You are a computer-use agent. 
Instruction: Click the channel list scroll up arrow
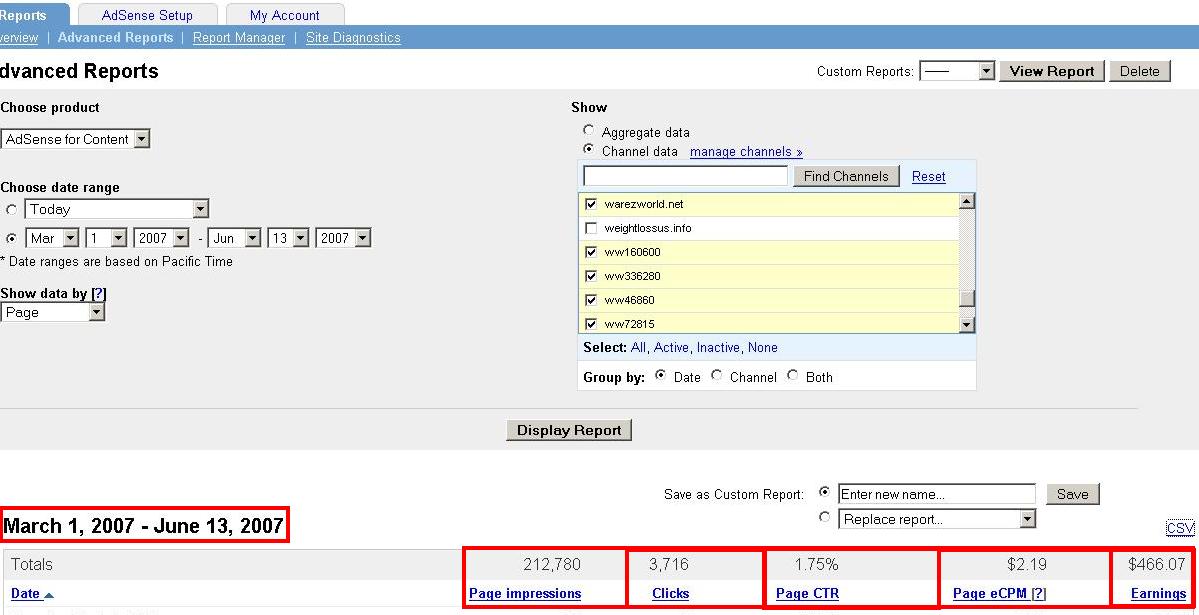(x=967, y=201)
